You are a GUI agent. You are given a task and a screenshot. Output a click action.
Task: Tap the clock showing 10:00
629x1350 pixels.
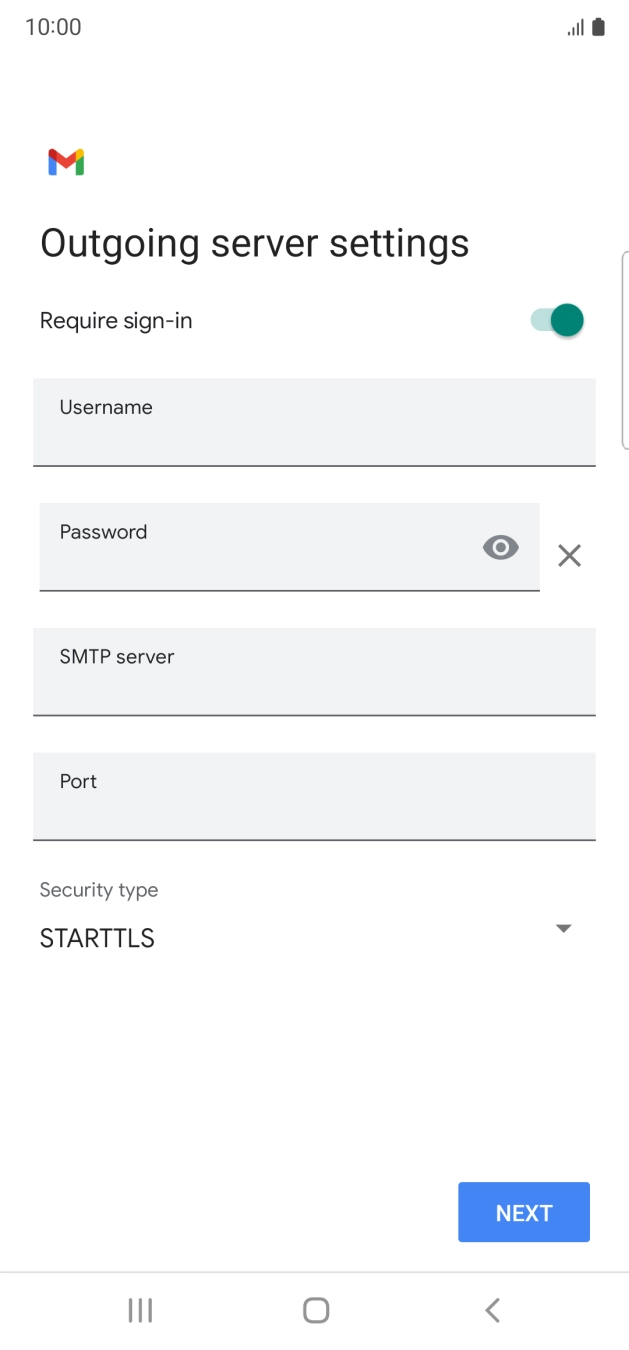point(53,27)
